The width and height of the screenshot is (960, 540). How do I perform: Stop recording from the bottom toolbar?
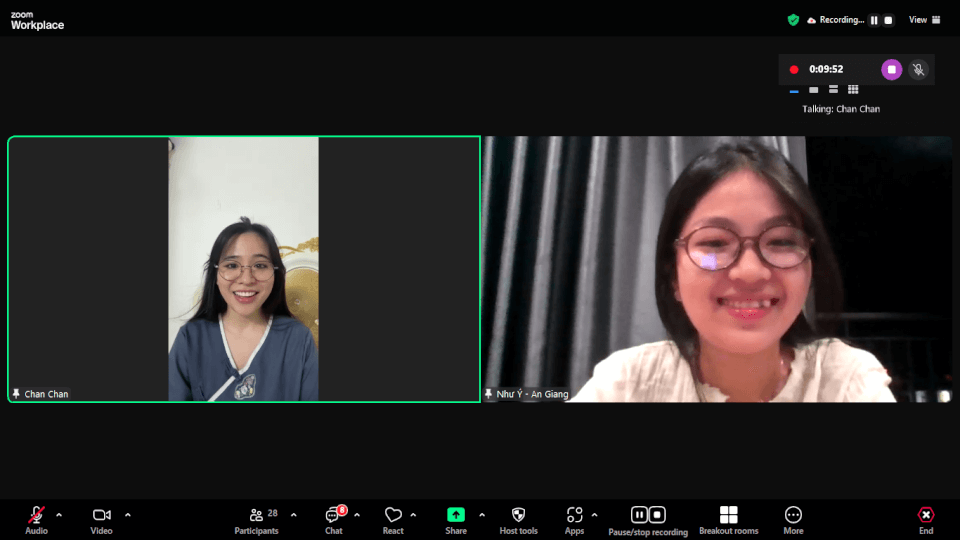pyautogui.click(x=657, y=515)
